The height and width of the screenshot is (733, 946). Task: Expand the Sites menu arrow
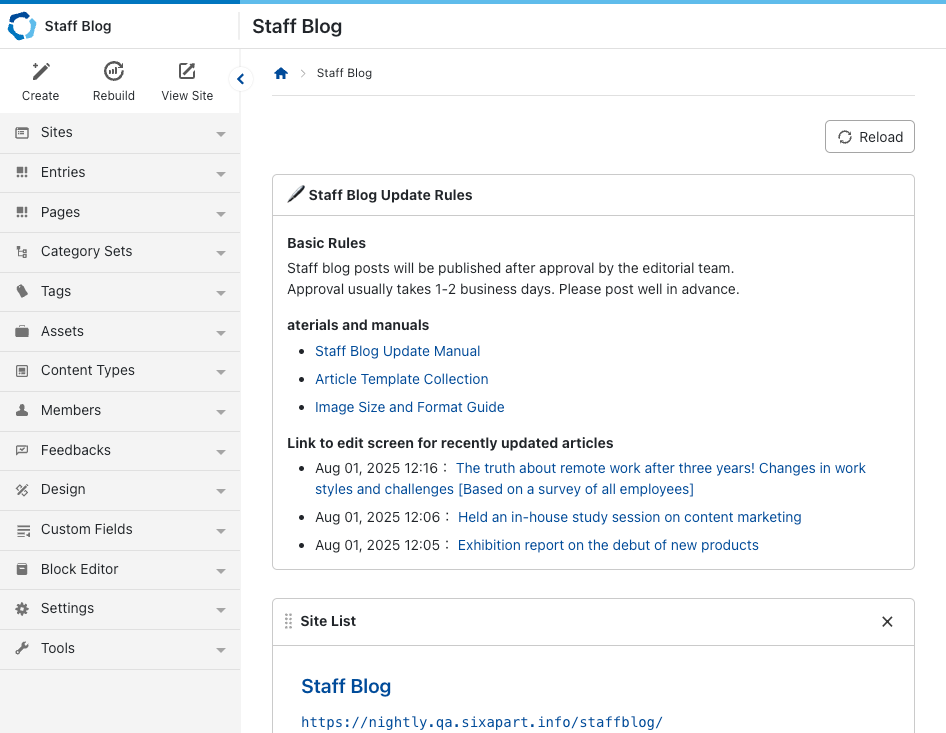tap(221, 134)
